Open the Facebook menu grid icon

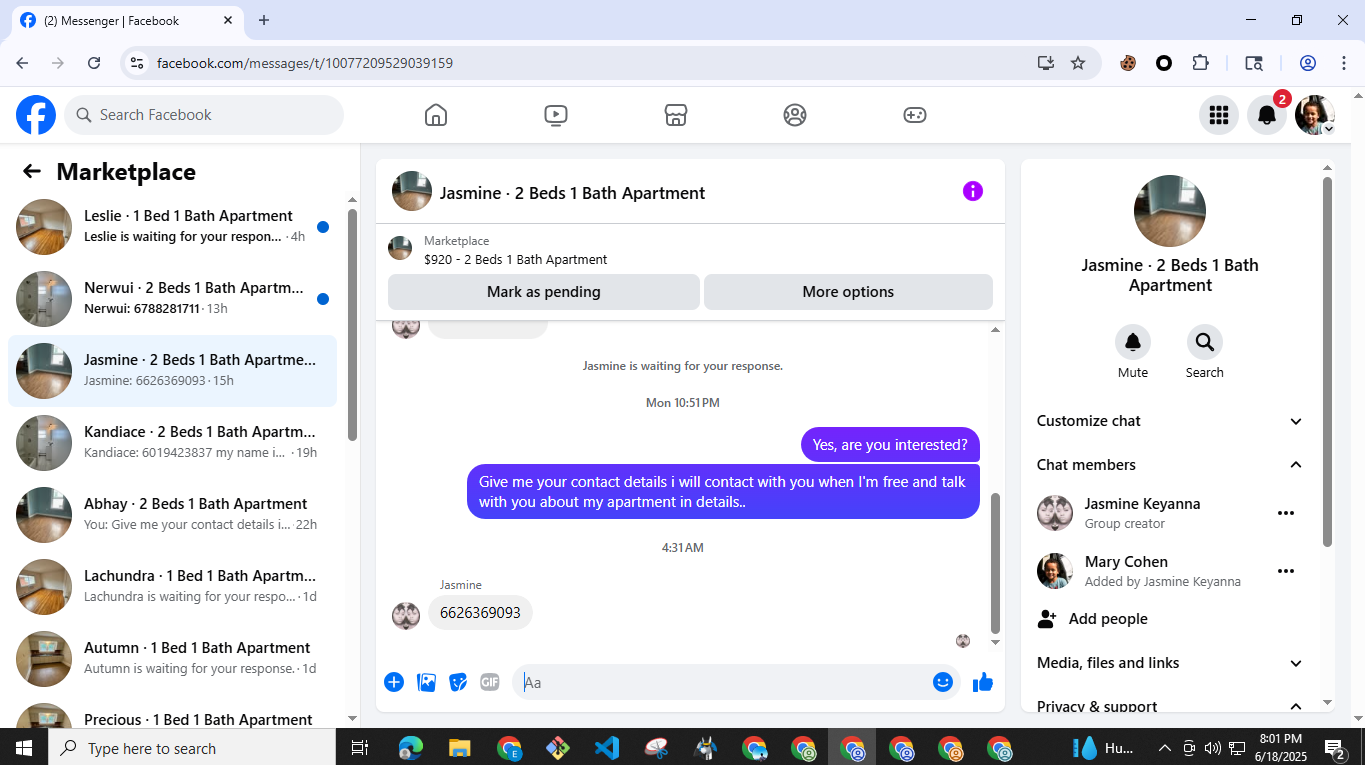coord(1219,115)
